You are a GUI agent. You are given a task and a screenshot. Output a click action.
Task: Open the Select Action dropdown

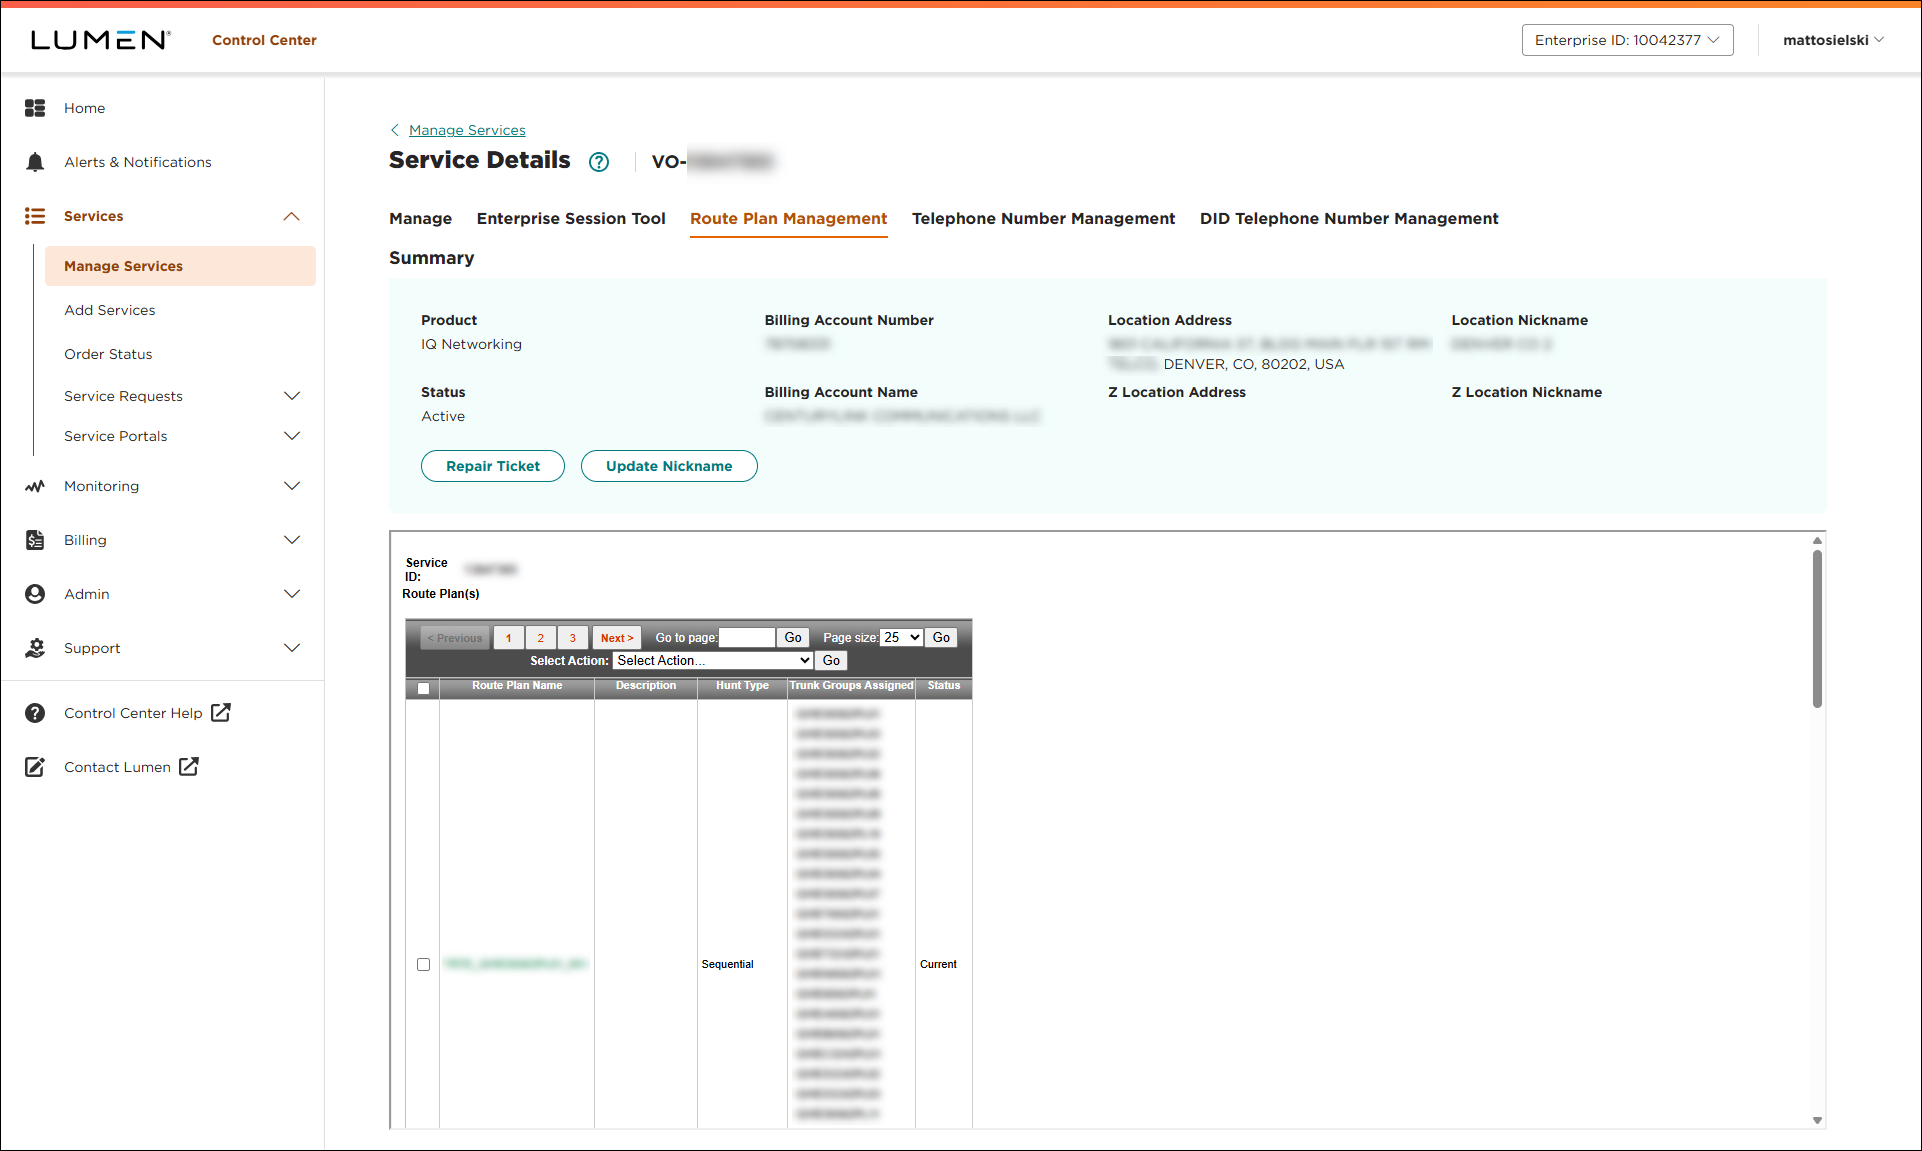[x=711, y=660]
